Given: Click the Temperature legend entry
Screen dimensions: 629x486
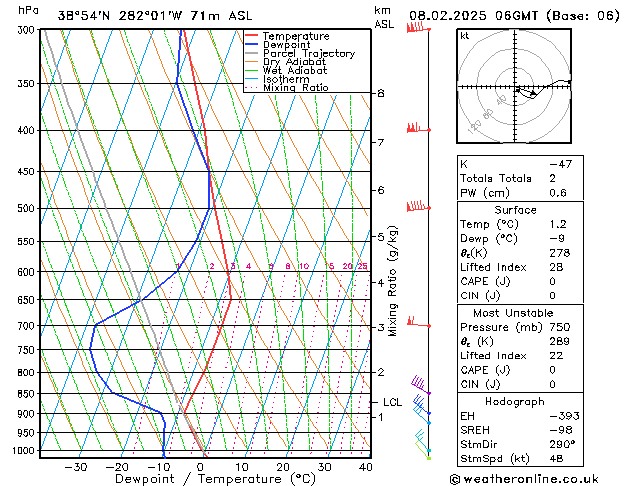Looking at the screenshot, I should point(296,36).
